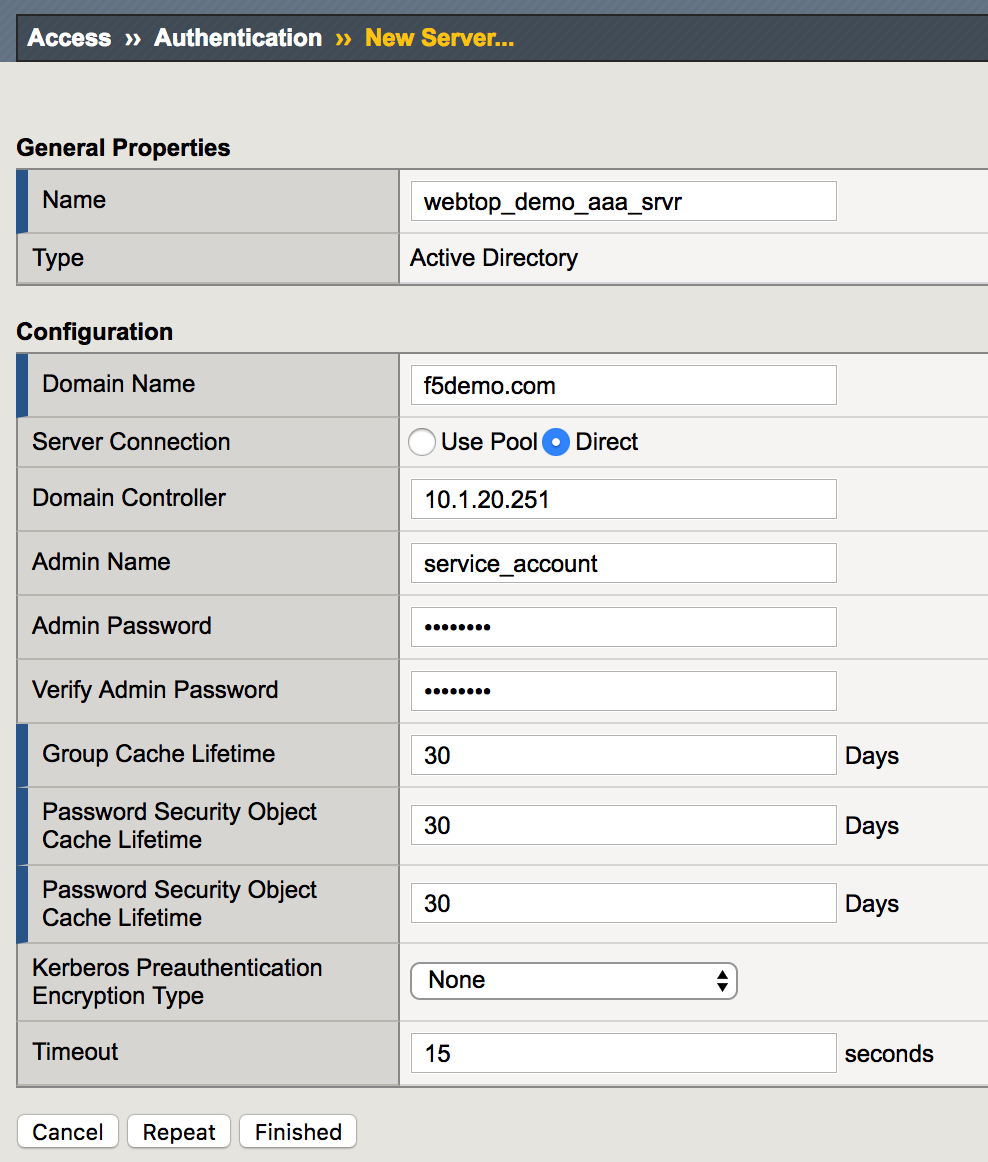Click the Configuration section heading
The image size is (988, 1162).
point(94,331)
